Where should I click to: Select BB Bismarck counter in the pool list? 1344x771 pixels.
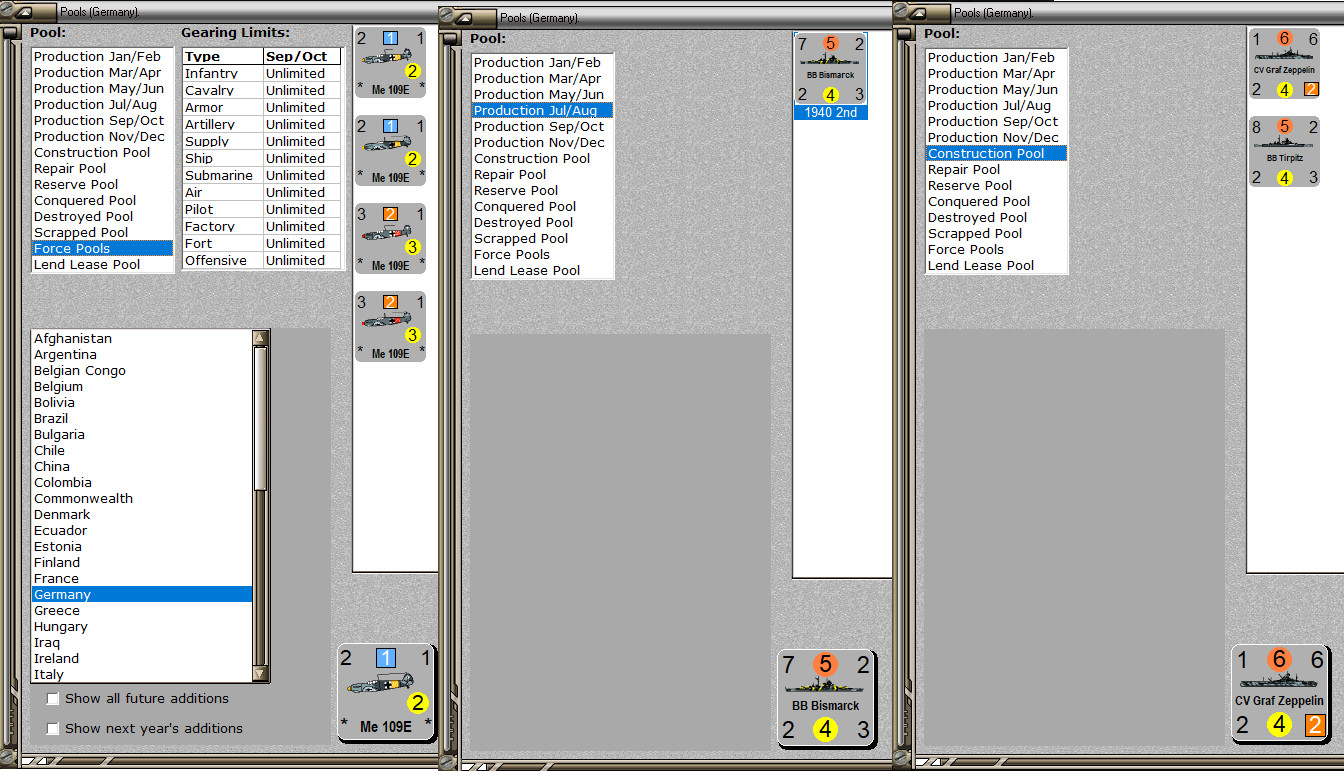pos(830,68)
